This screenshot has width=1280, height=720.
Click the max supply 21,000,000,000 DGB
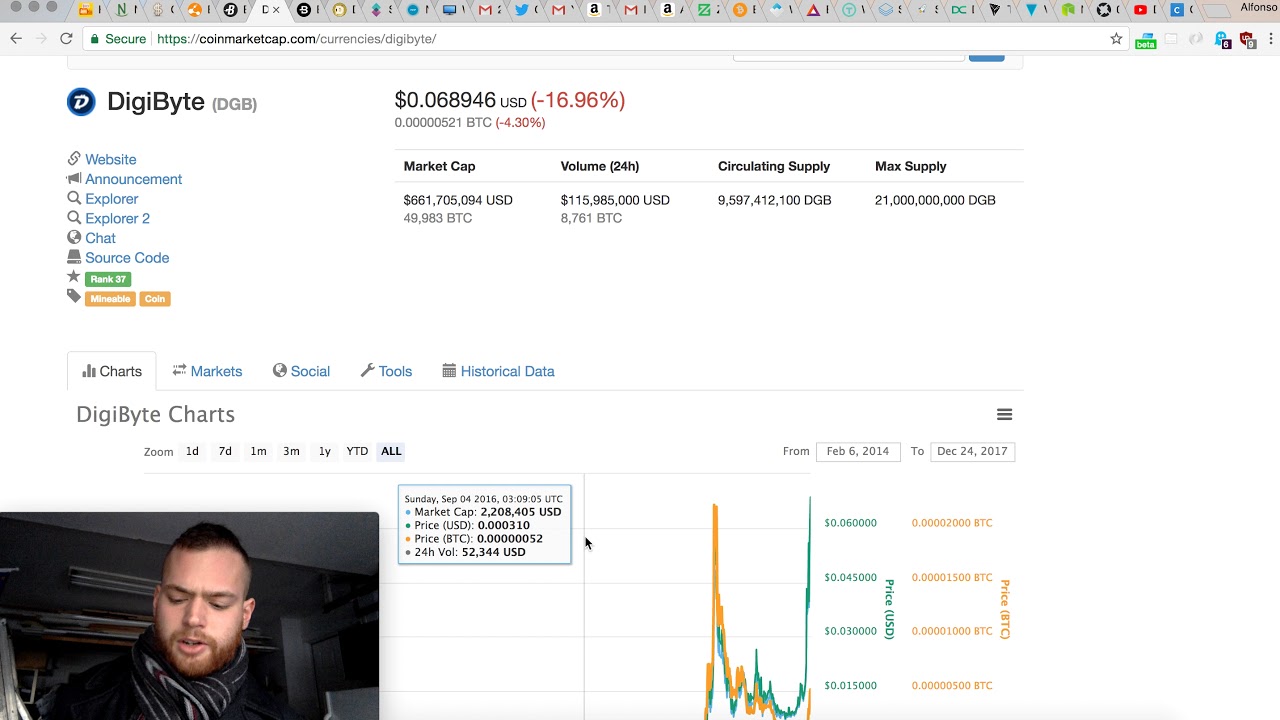[x=935, y=200]
